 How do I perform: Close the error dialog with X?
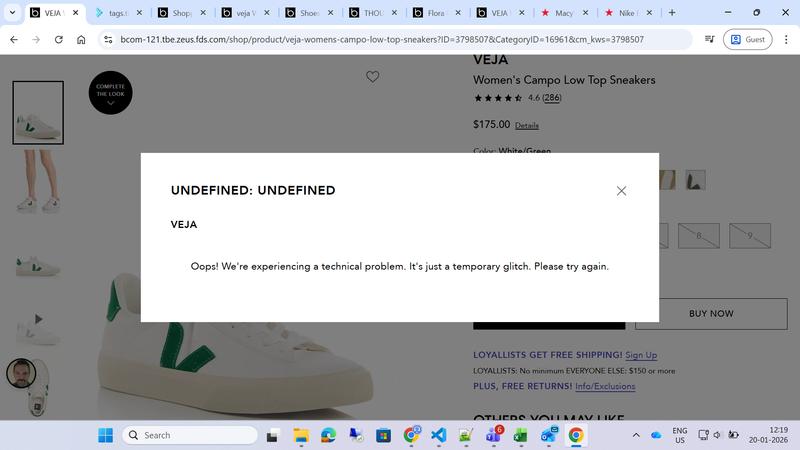(x=621, y=191)
